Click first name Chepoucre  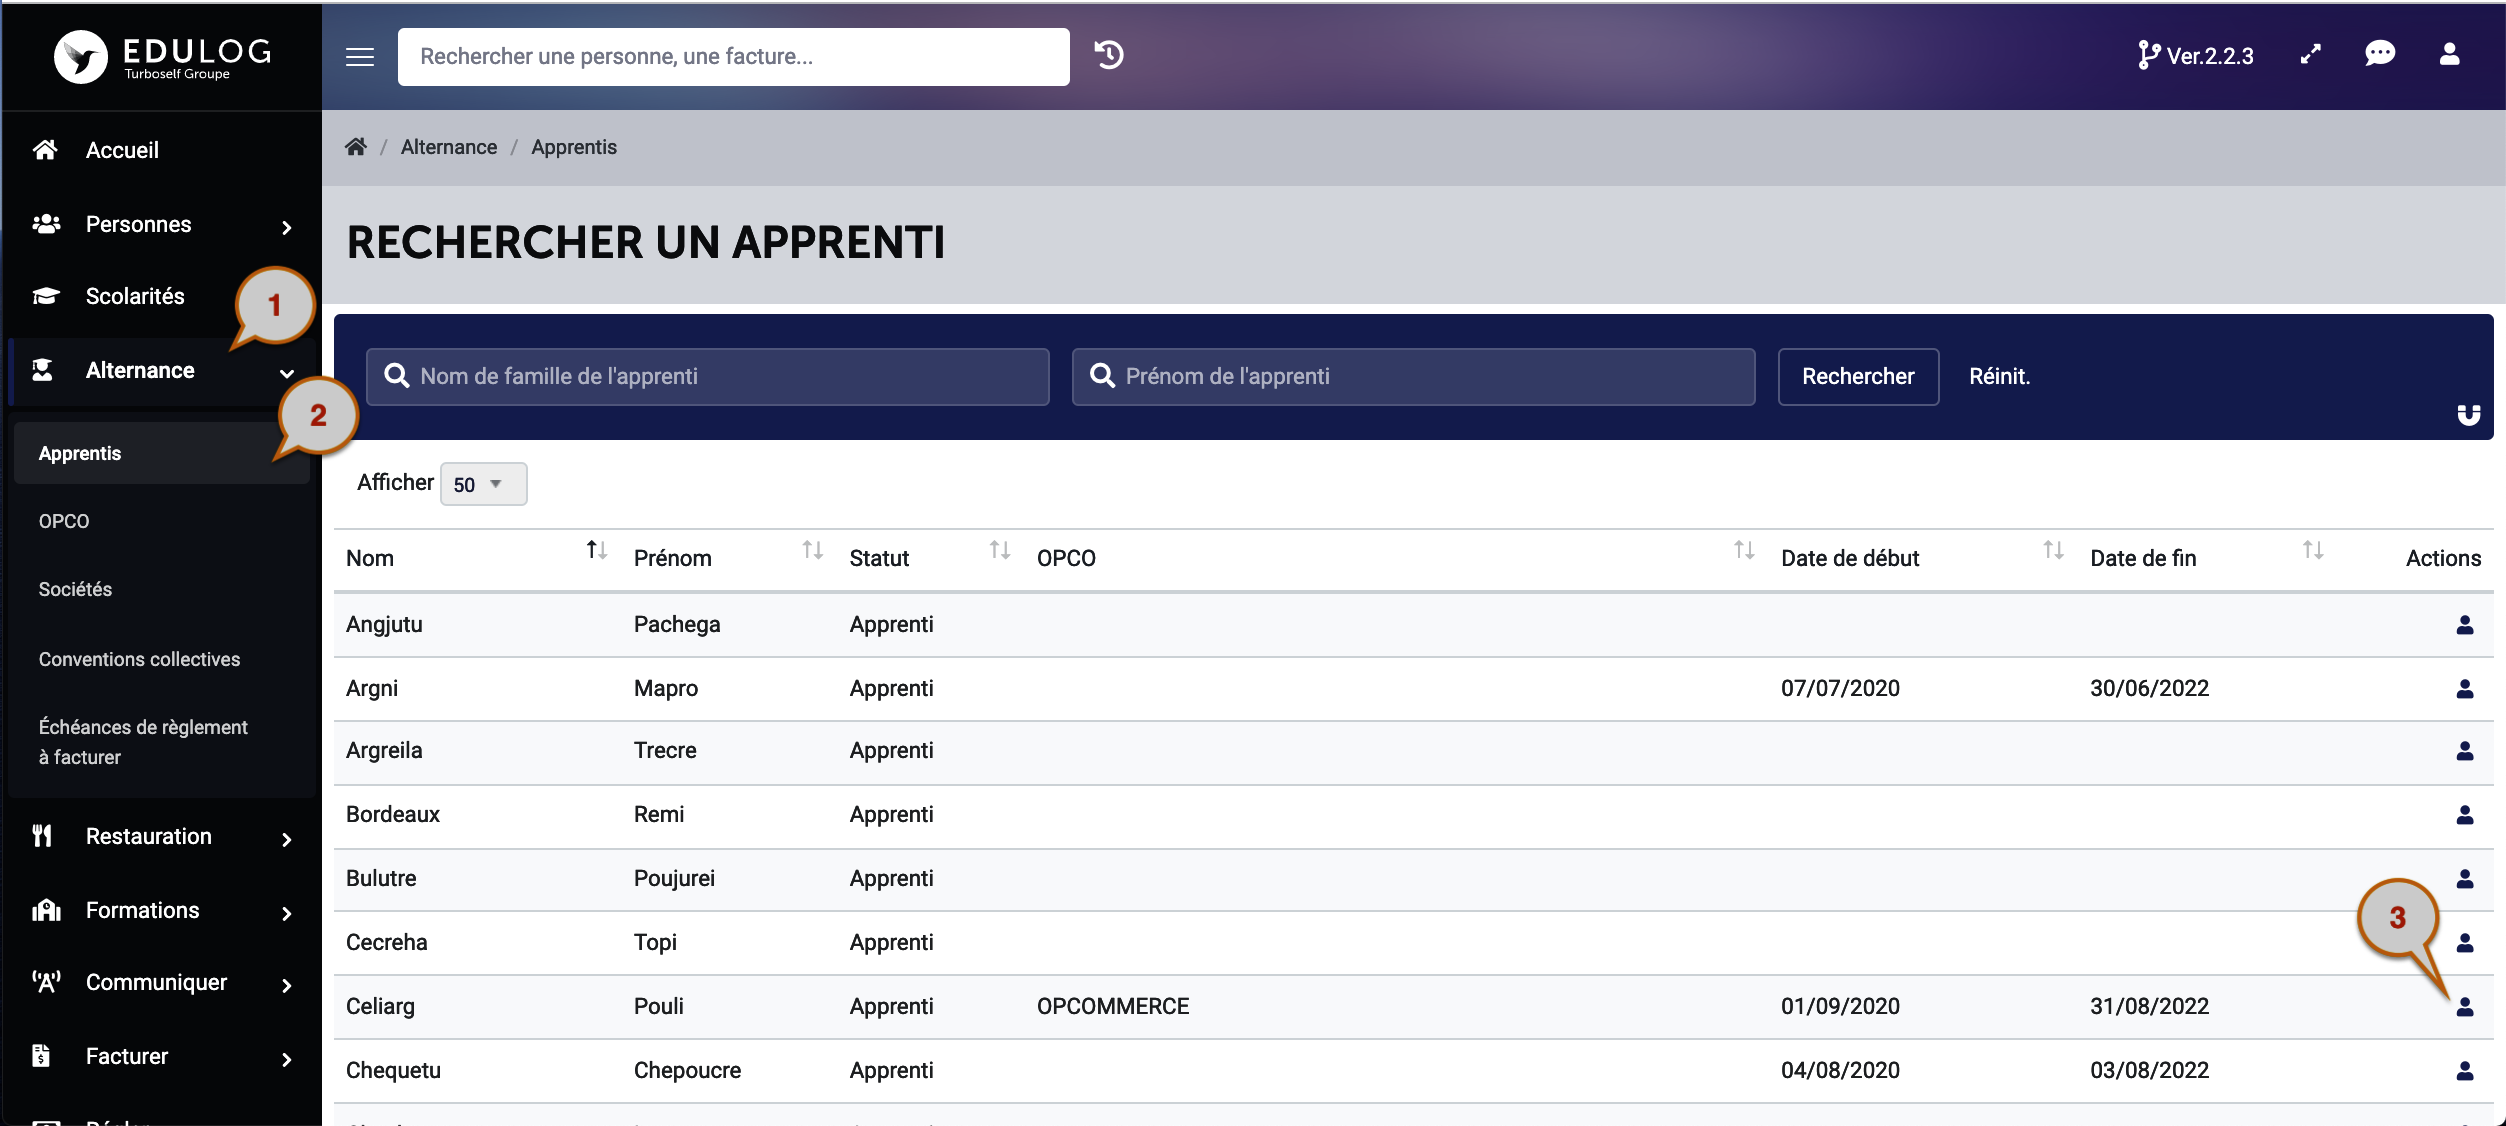pos(688,1070)
